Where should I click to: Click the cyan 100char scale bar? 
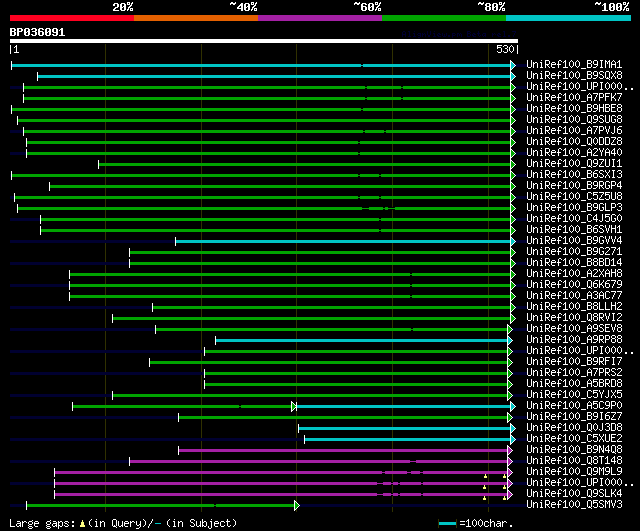point(447,524)
